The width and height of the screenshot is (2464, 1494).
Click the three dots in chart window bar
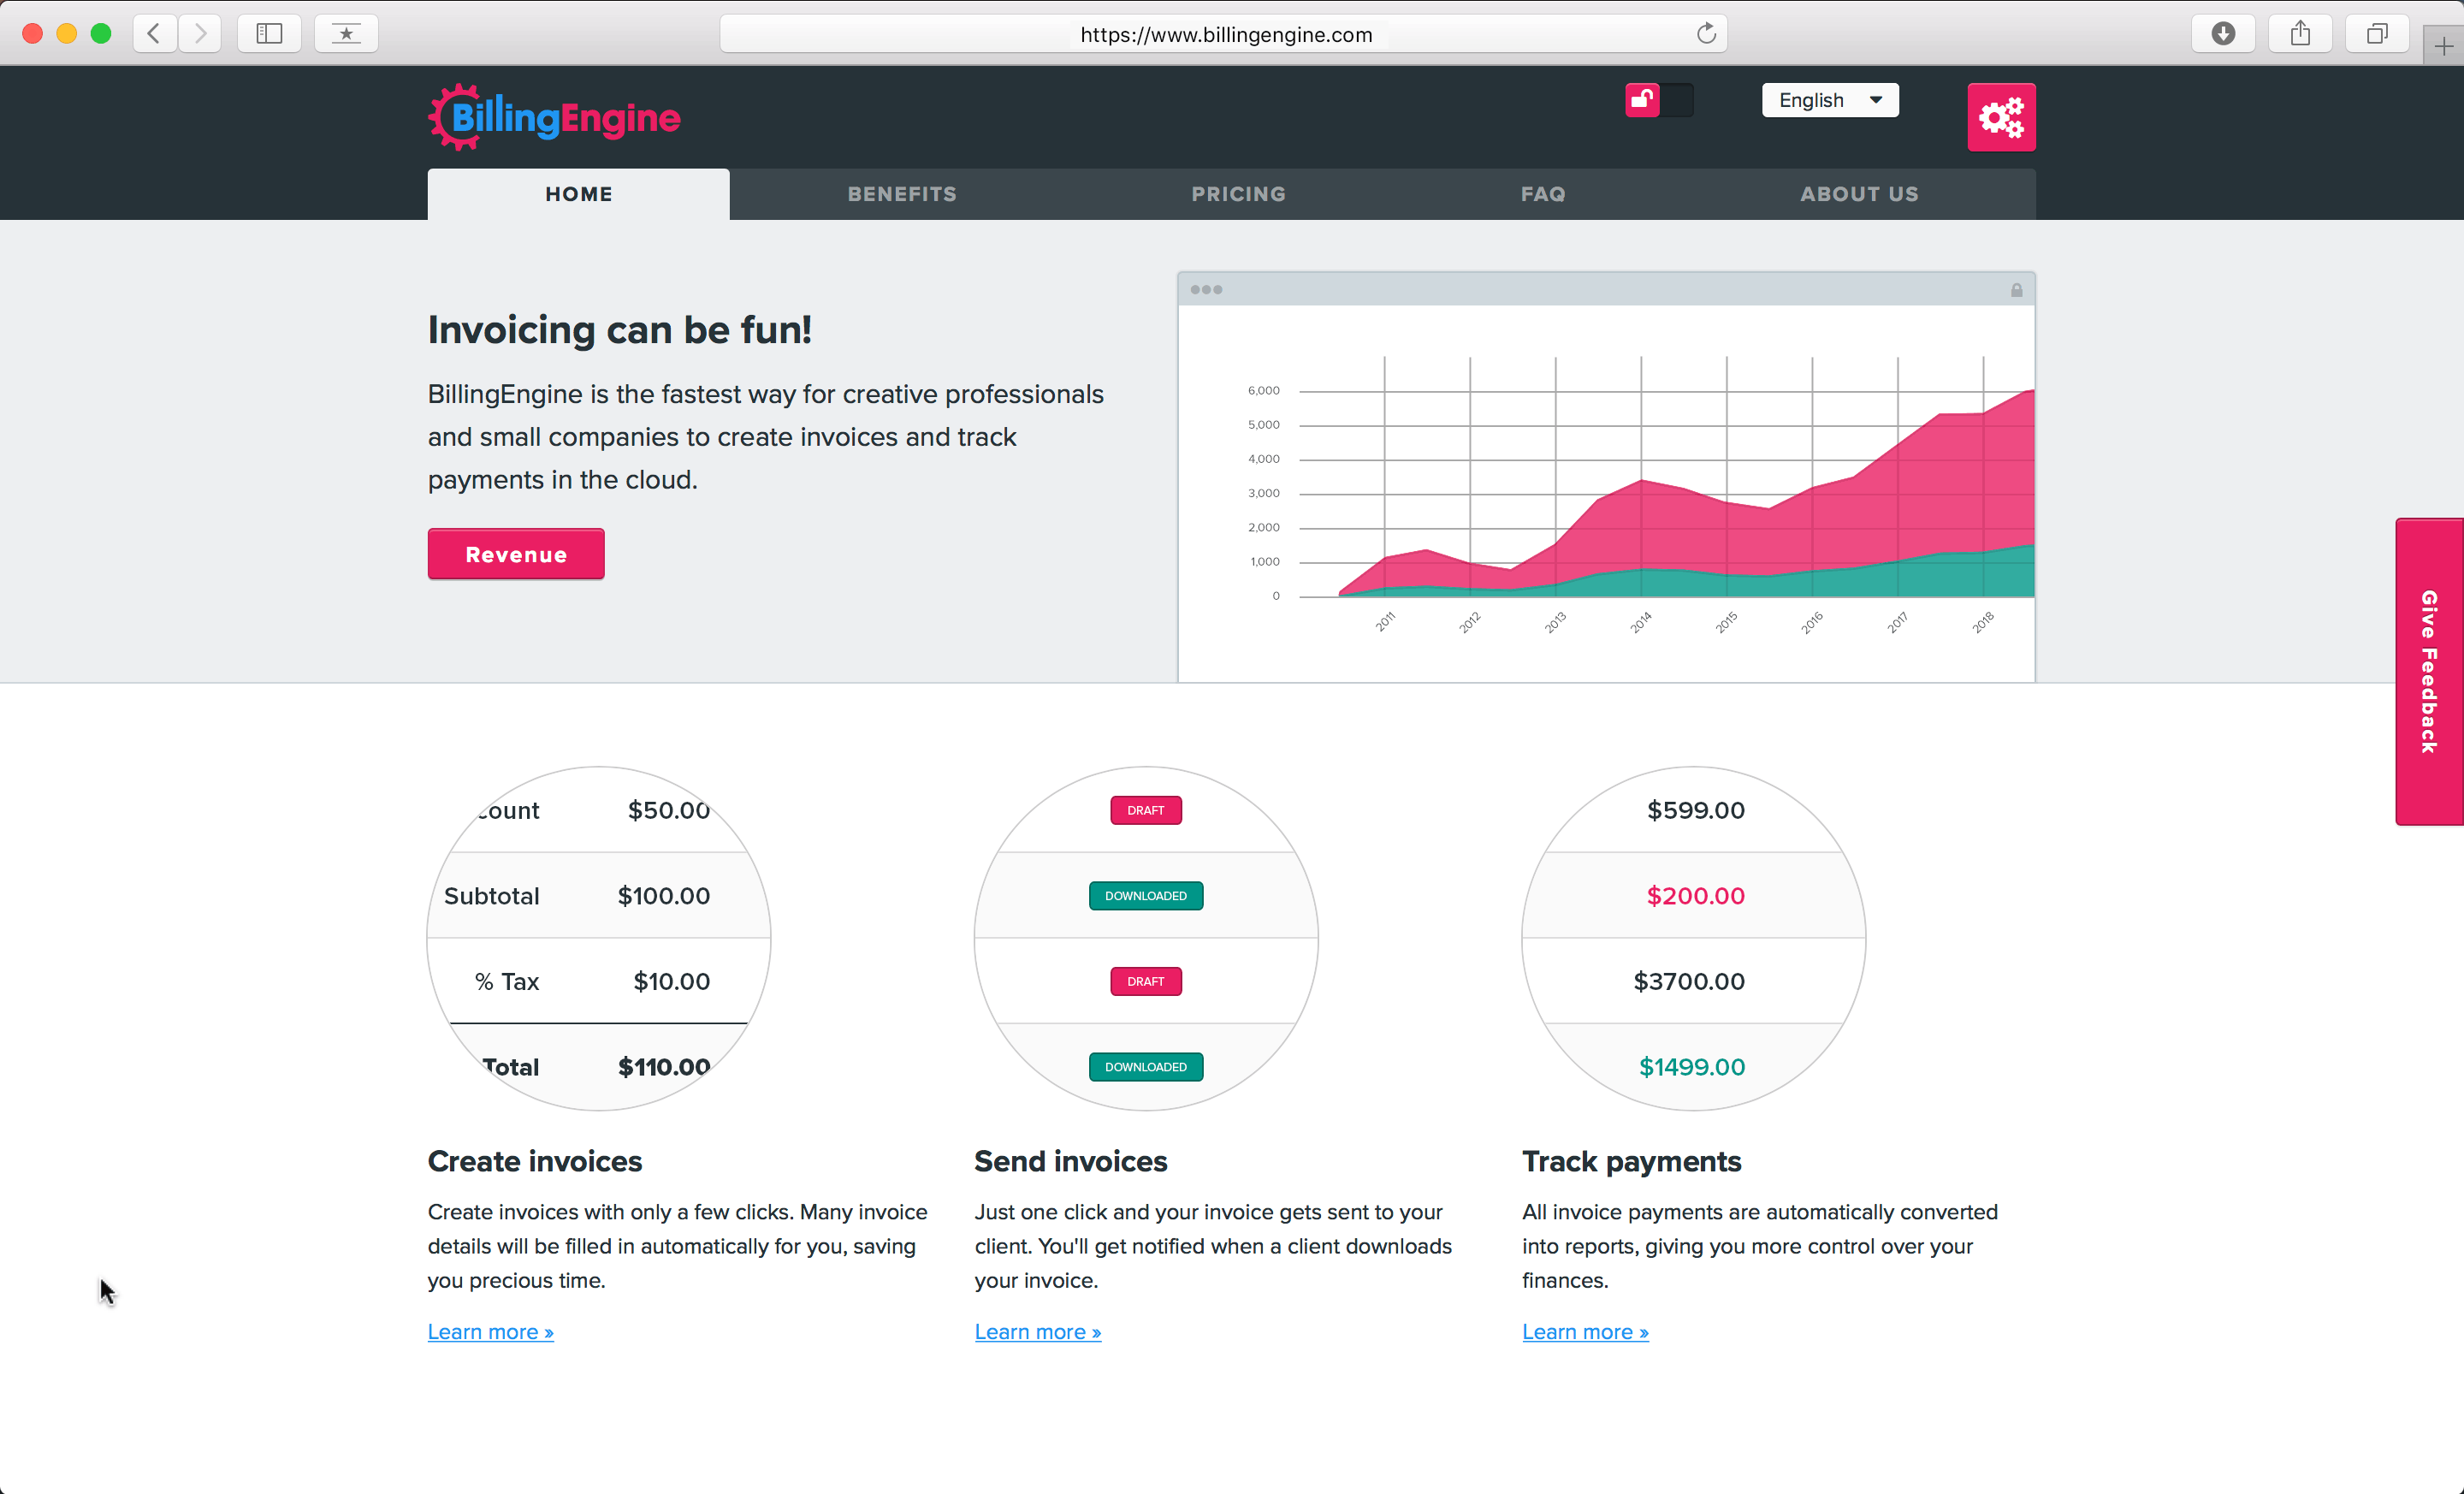point(1206,290)
